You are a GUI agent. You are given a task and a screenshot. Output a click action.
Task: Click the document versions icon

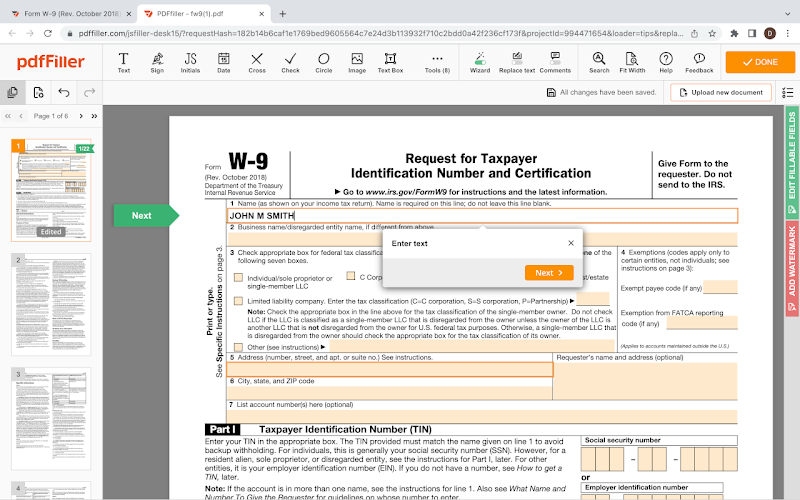[38, 92]
